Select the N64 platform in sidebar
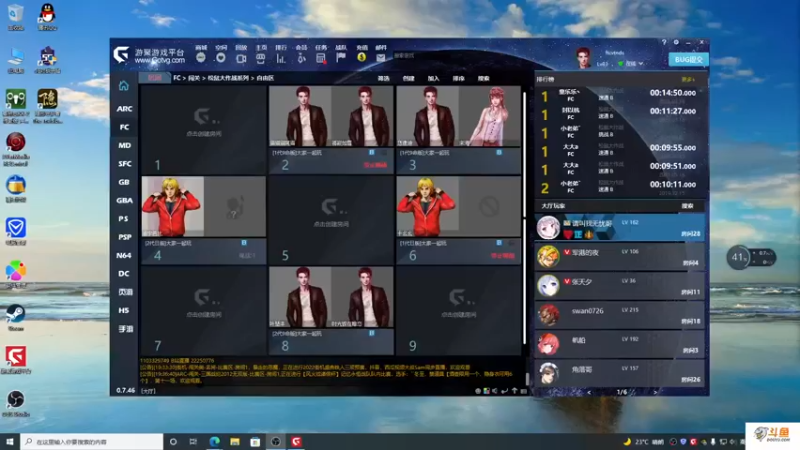Viewport: 800px width, 450px height. tap(124, 255)
